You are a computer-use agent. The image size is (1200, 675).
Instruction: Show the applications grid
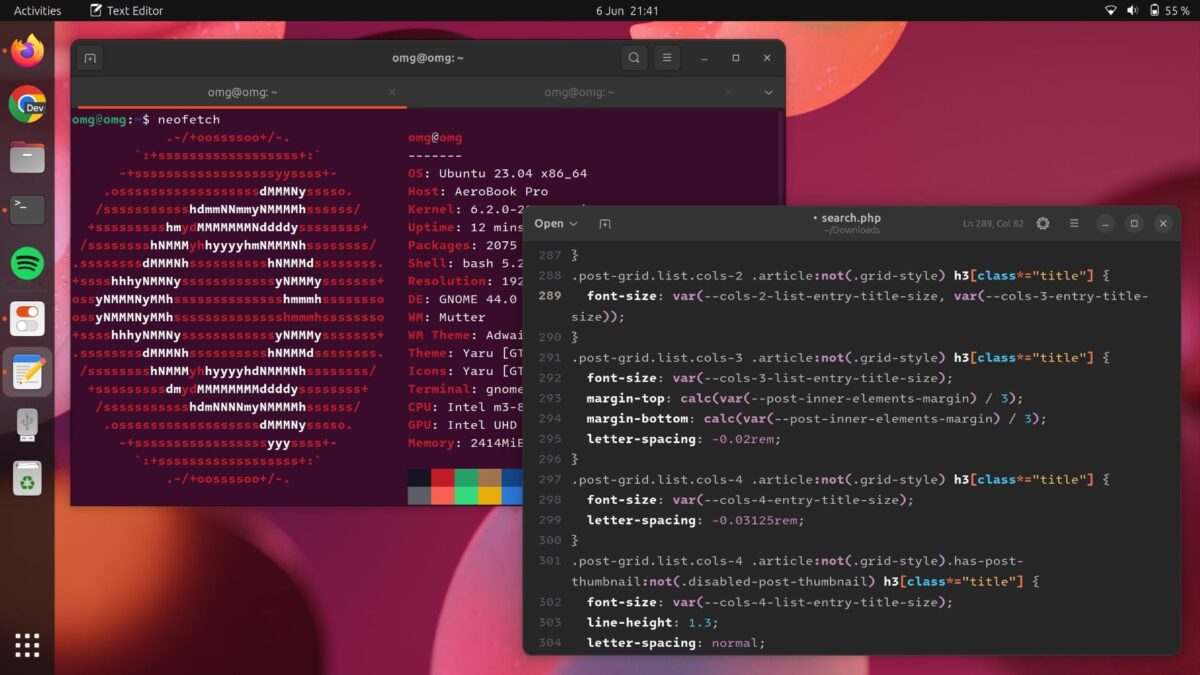(28, 645)
